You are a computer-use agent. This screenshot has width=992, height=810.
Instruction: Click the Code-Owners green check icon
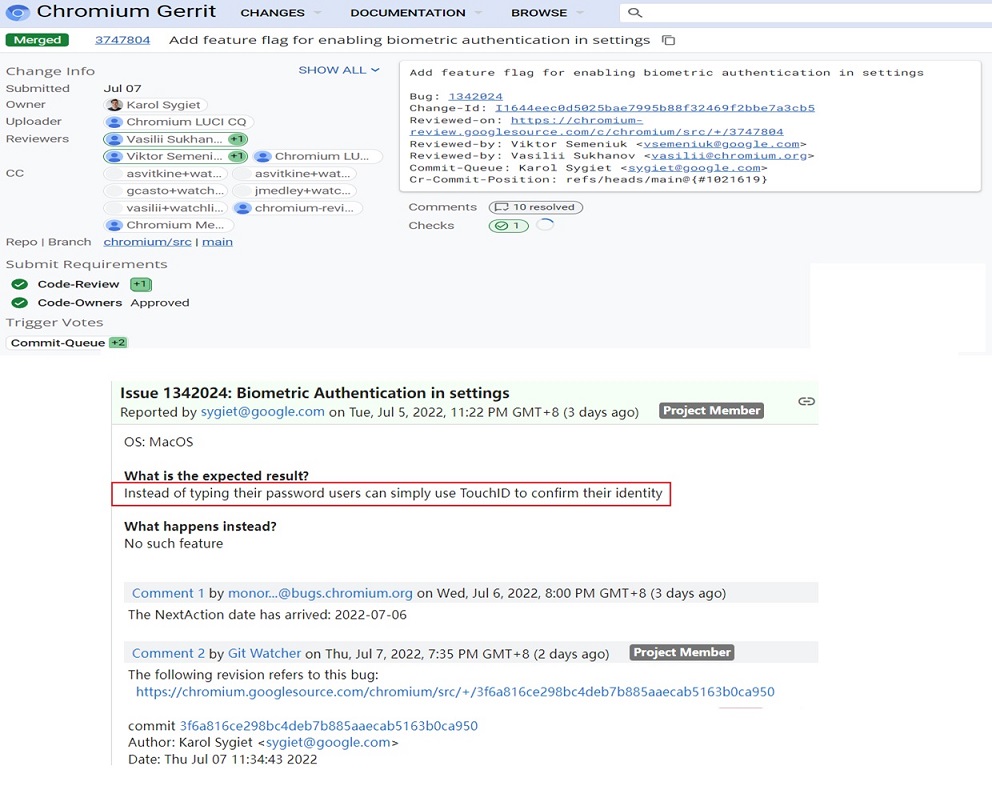coord(20,302)
